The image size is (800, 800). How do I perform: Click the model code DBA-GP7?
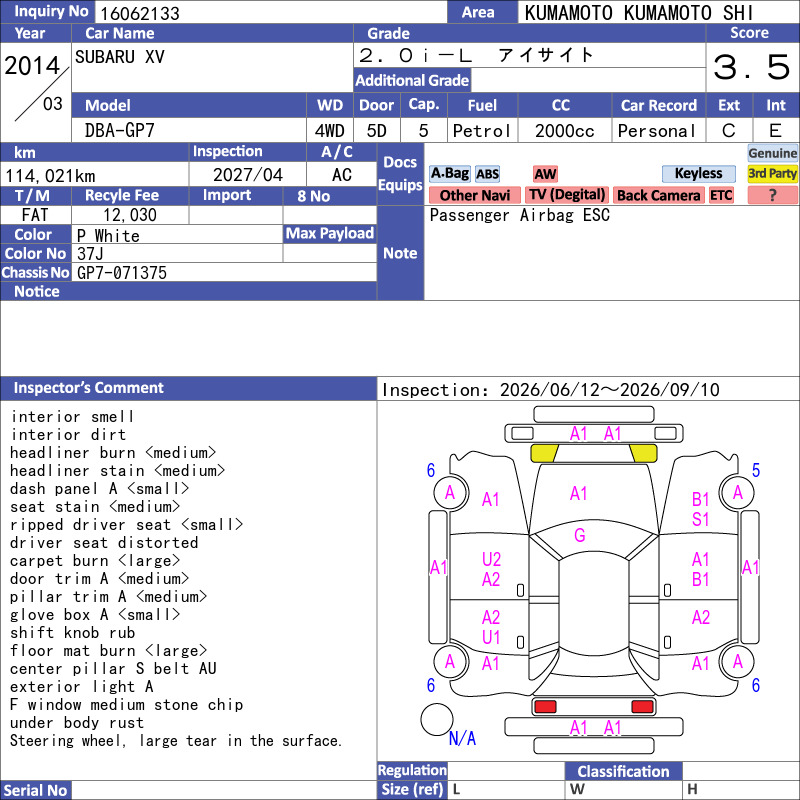click(119, 131)
